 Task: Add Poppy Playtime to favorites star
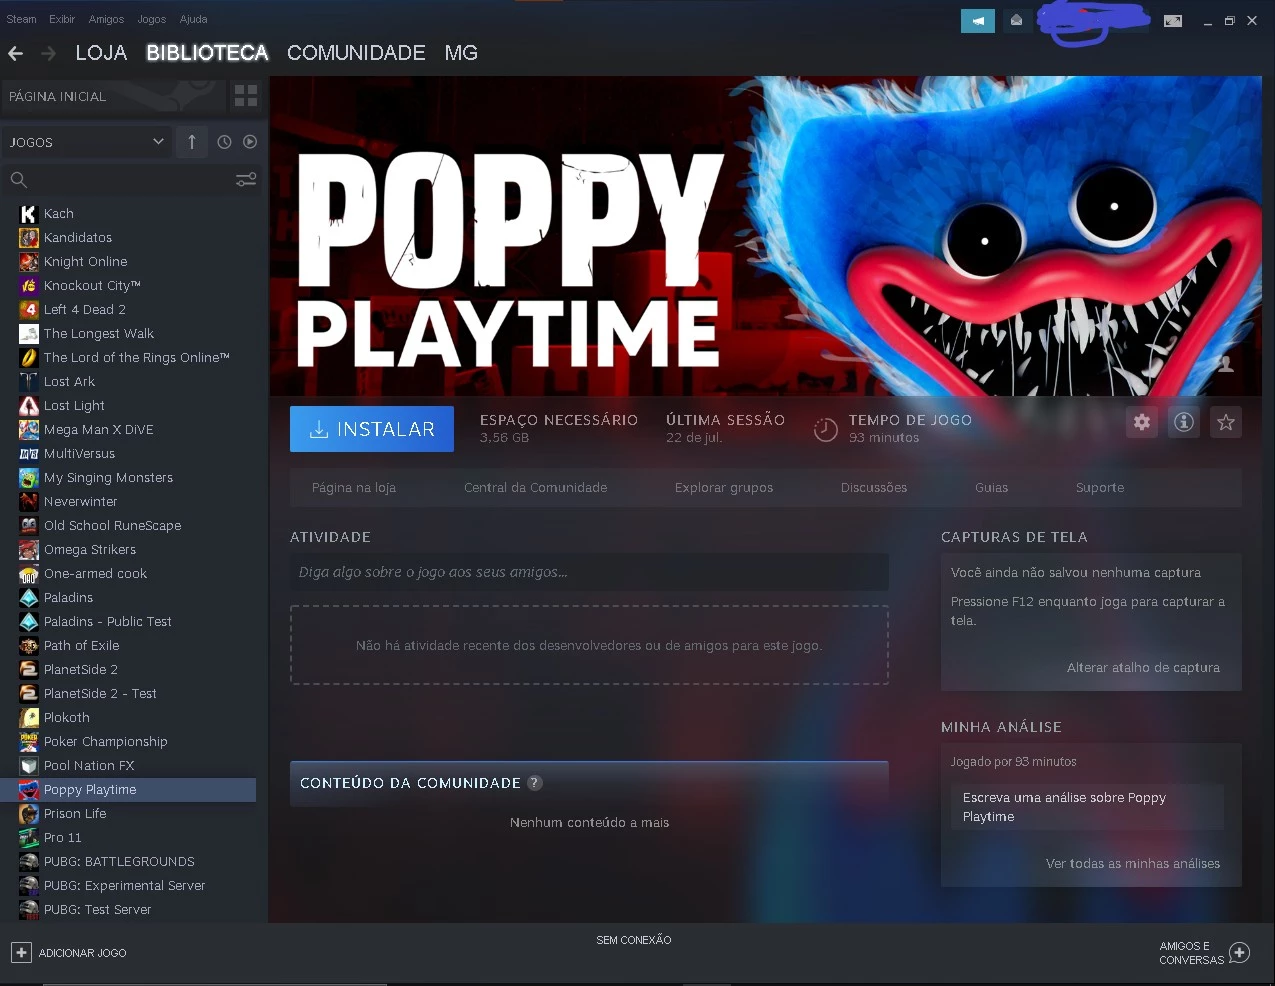tap(1226, 422)
